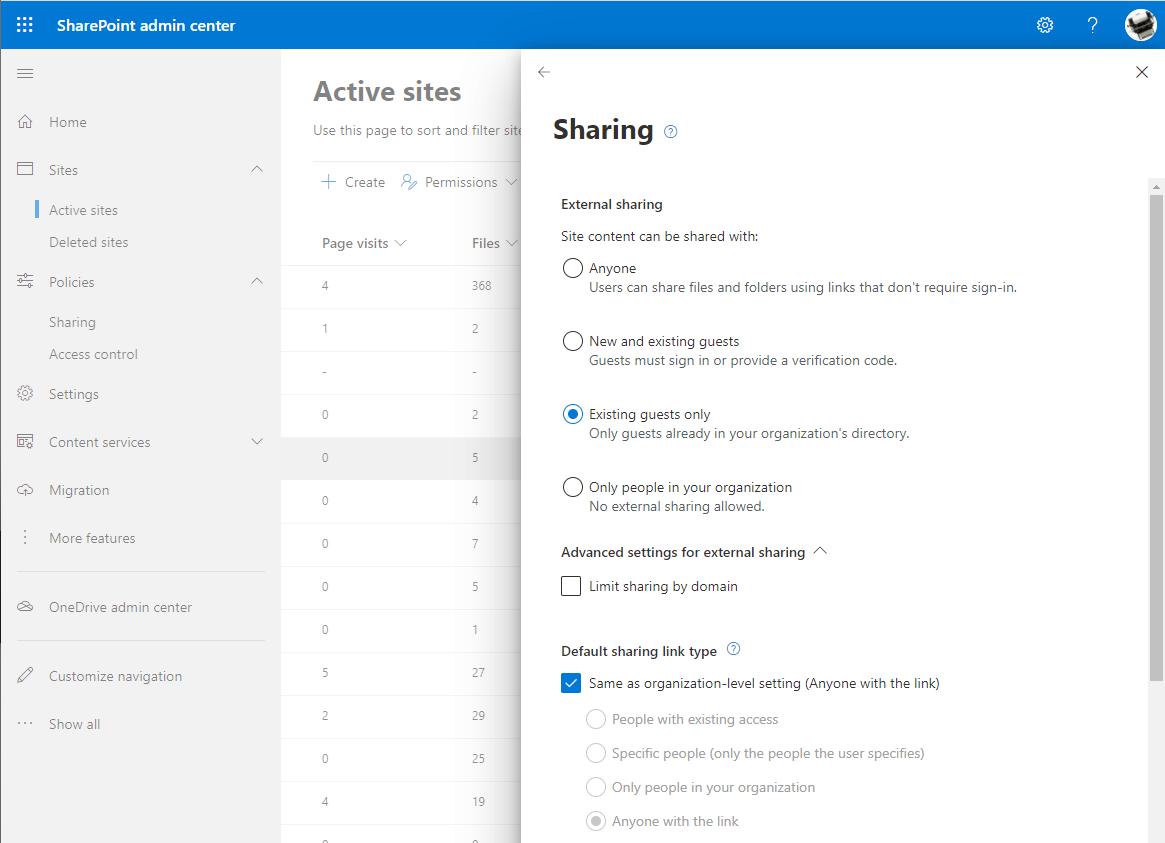Open the help icon beside the Sharing heading
Image resolution: width=1165 pixels, height=843 pixels.
[x=670, y=131]
